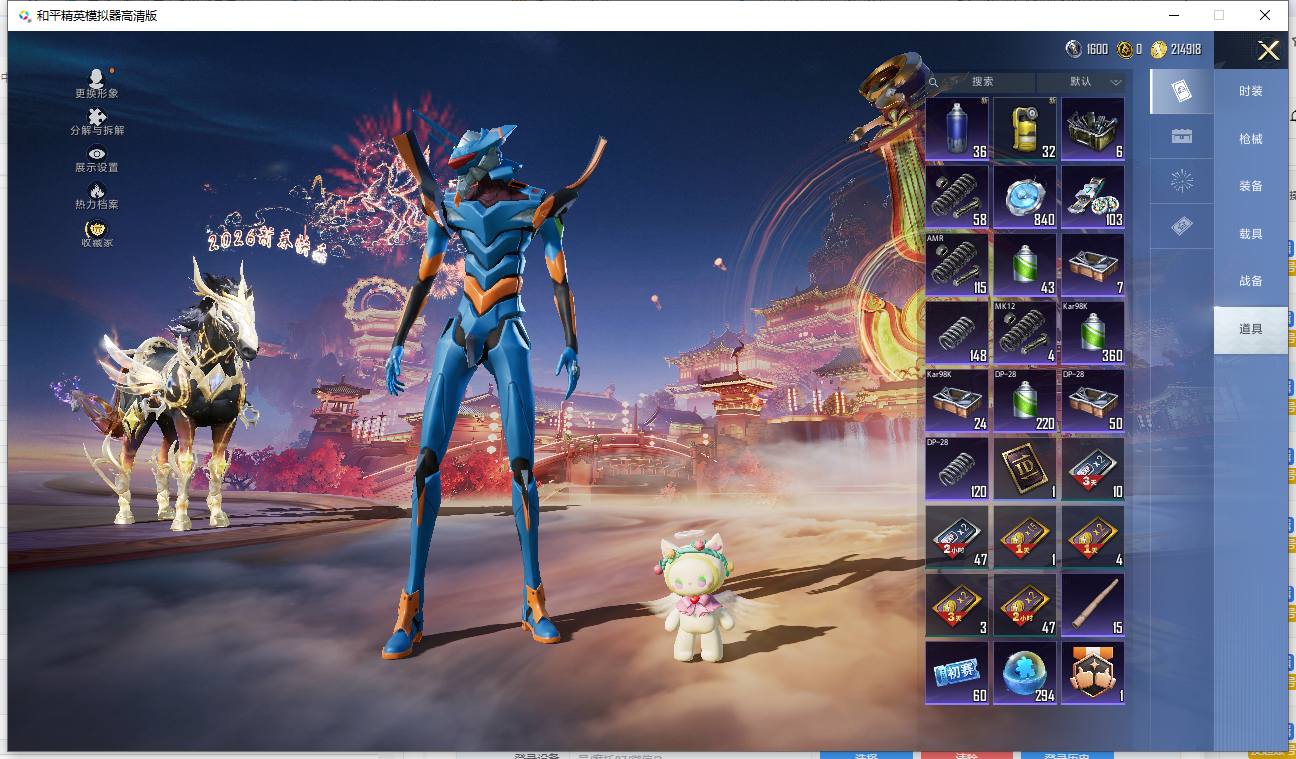The width and height of the screenshot is (1296, 759).
Task: Open 分解与拆解 puzzle-piece icon
Action: click(x=97, y=122)
